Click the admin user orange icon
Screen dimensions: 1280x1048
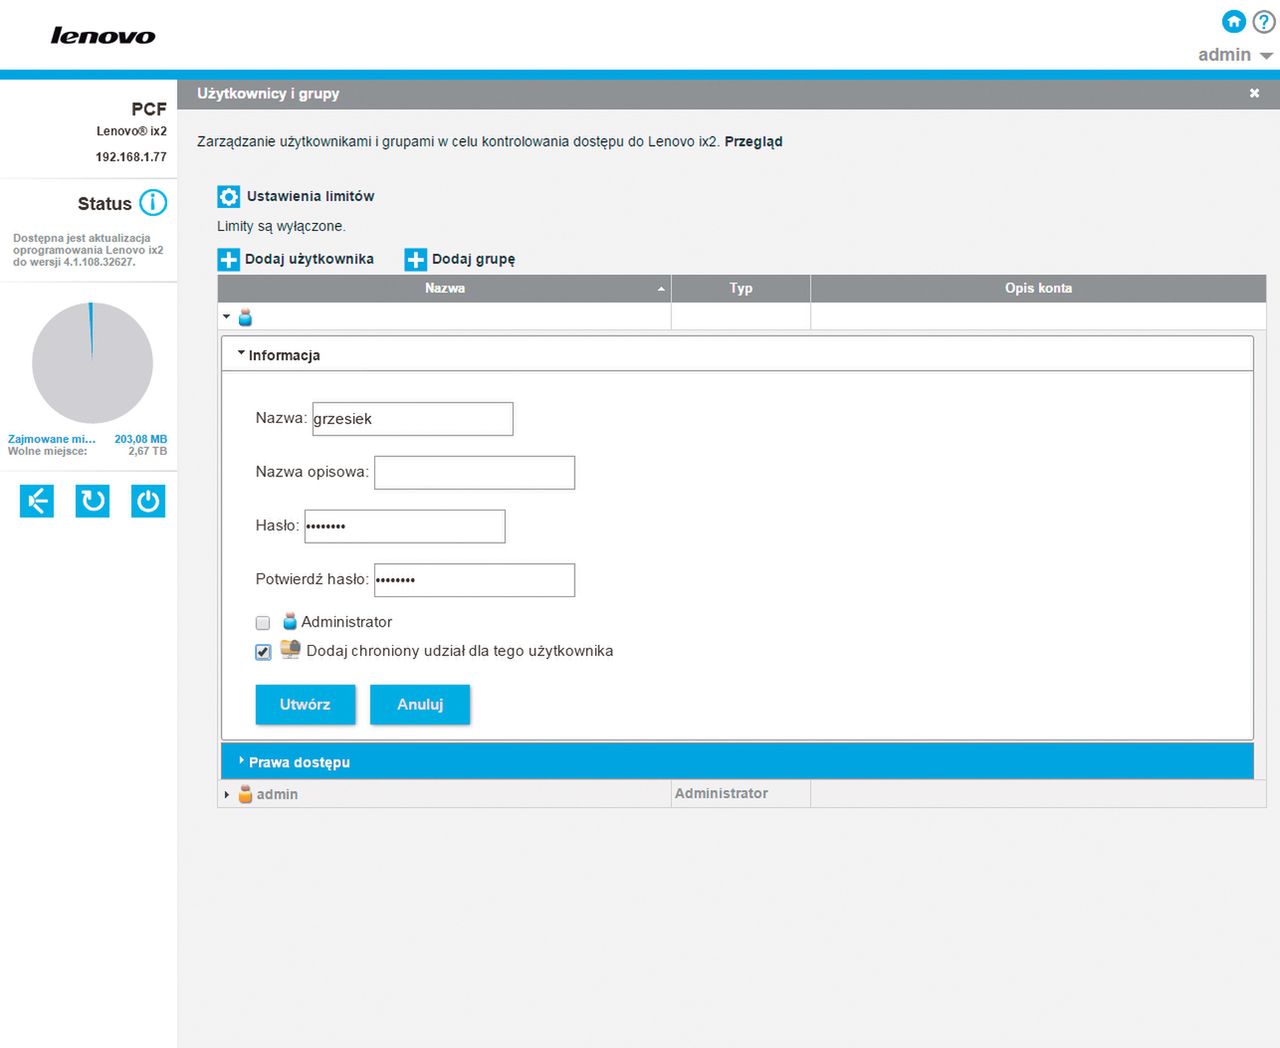click(x=245, y=795)
